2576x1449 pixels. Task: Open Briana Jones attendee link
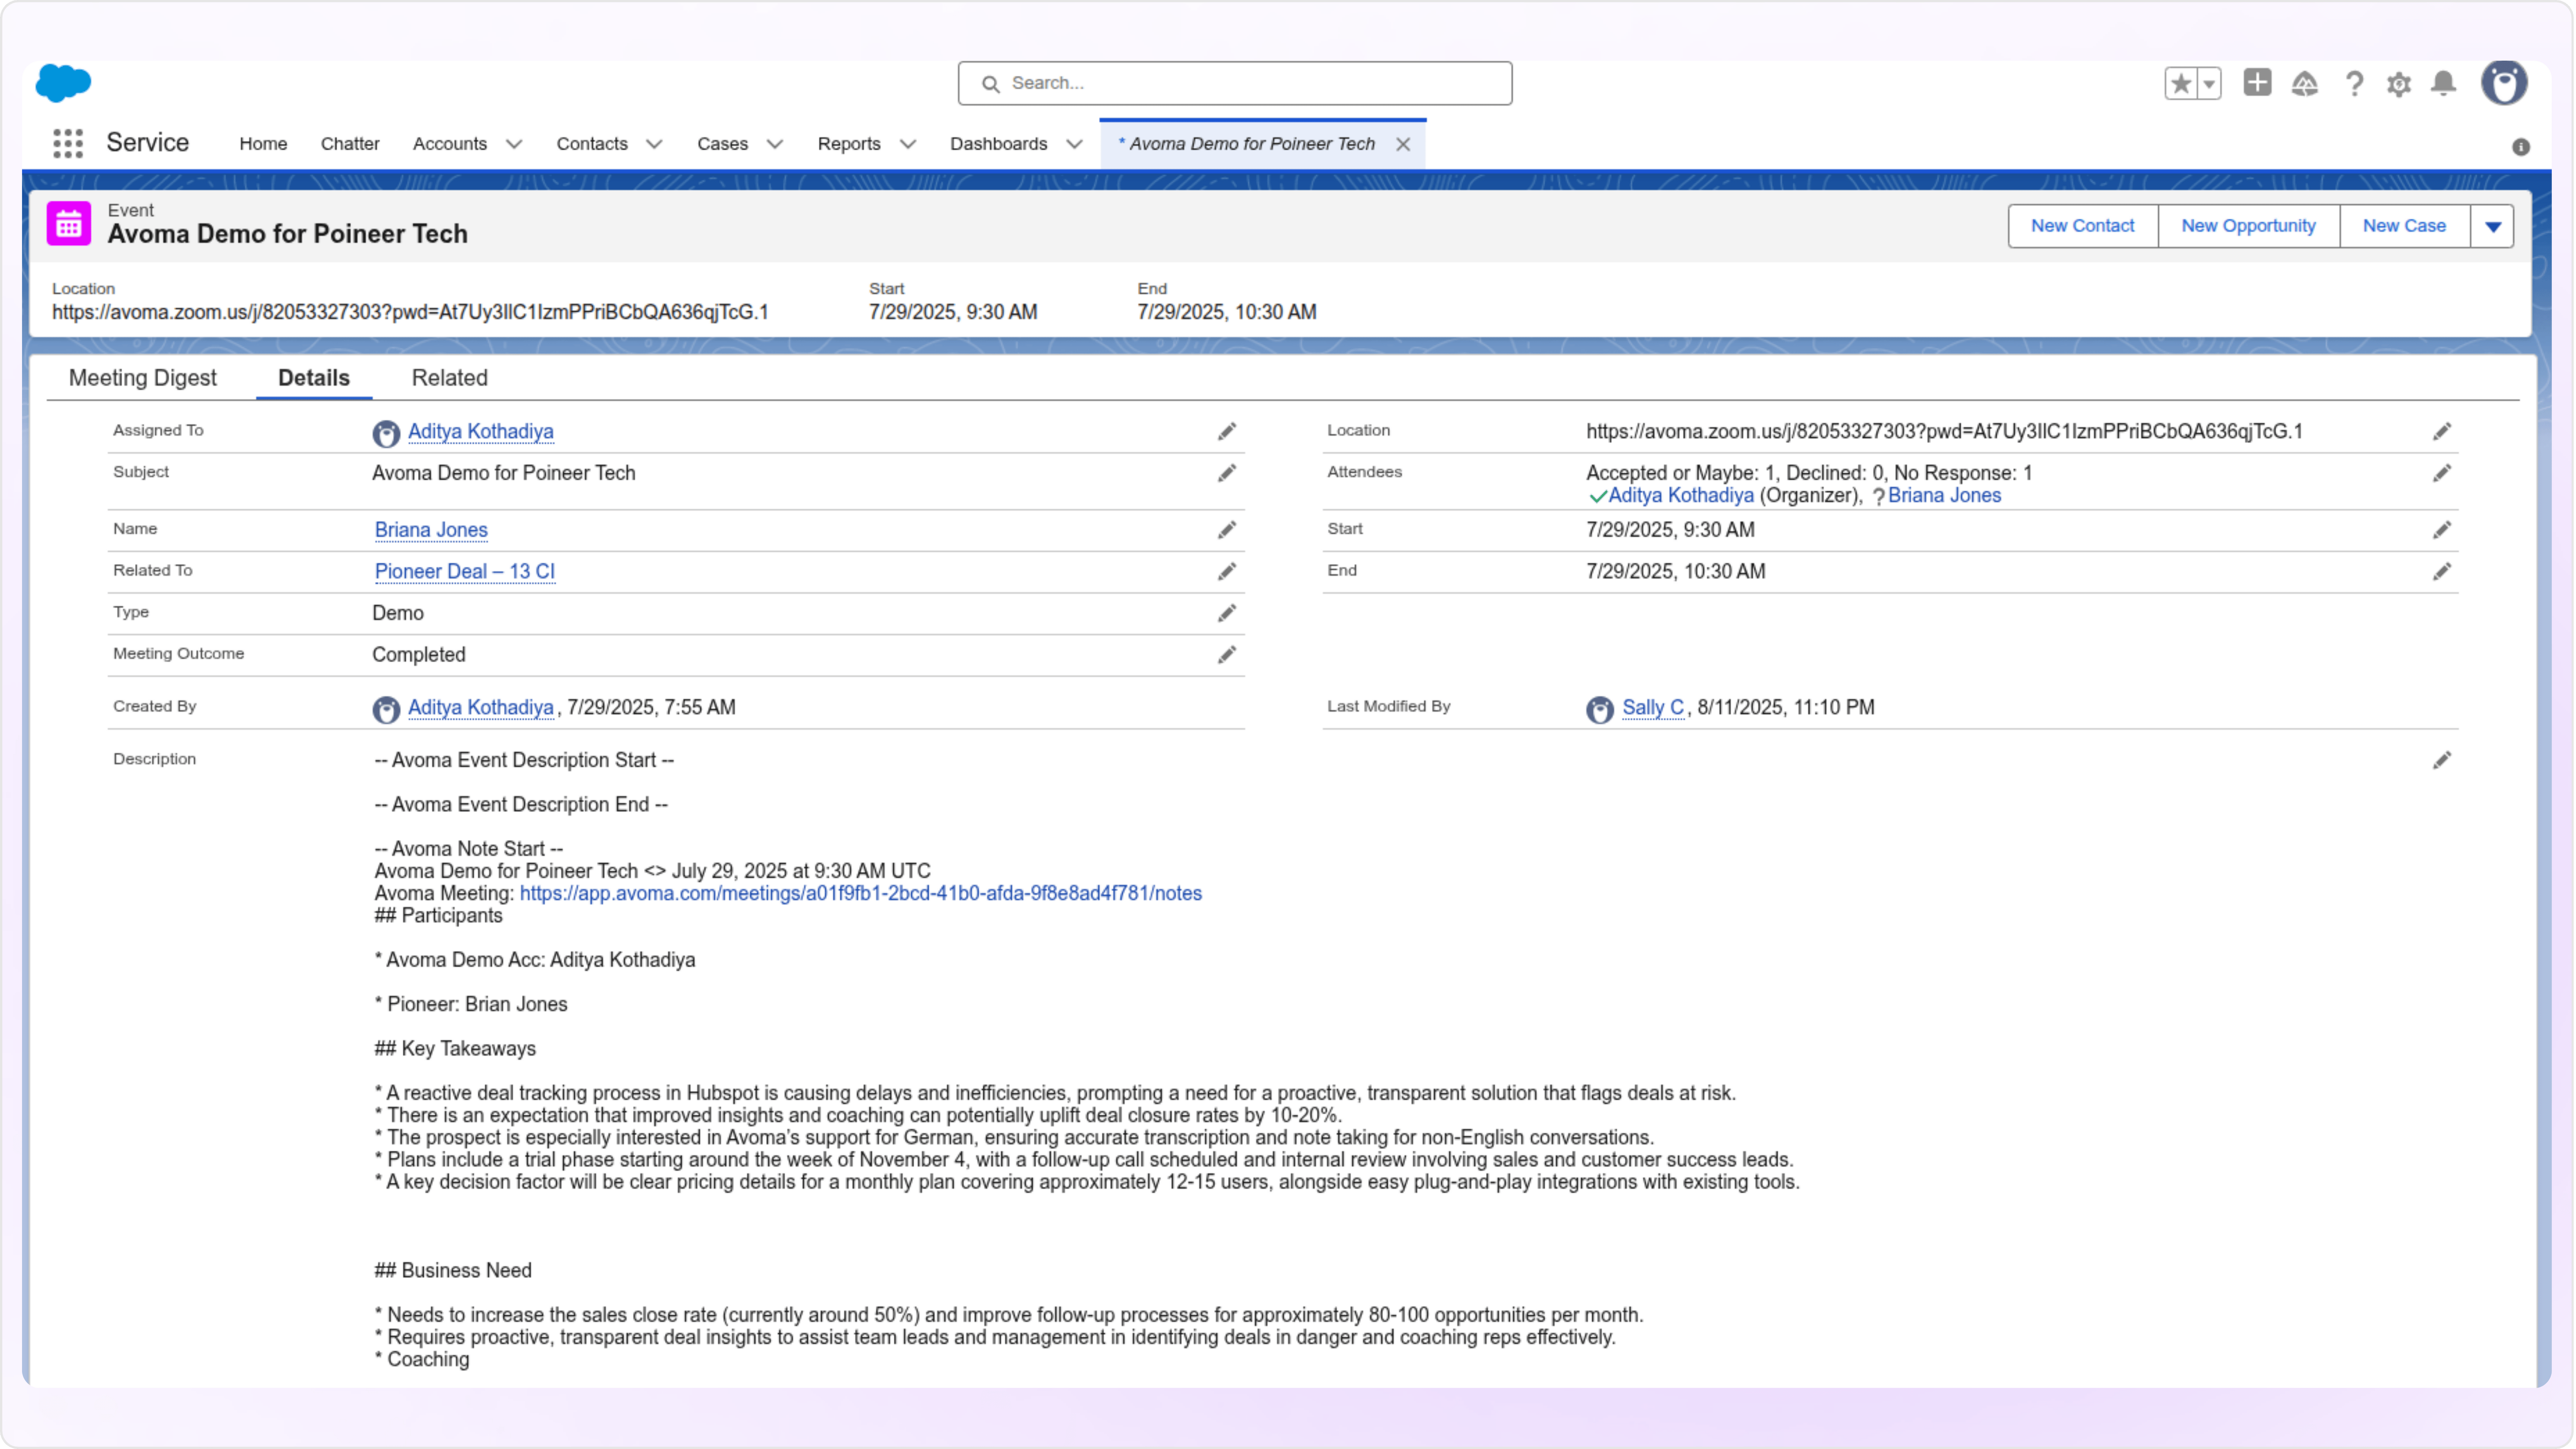[x=1944, y=496]
